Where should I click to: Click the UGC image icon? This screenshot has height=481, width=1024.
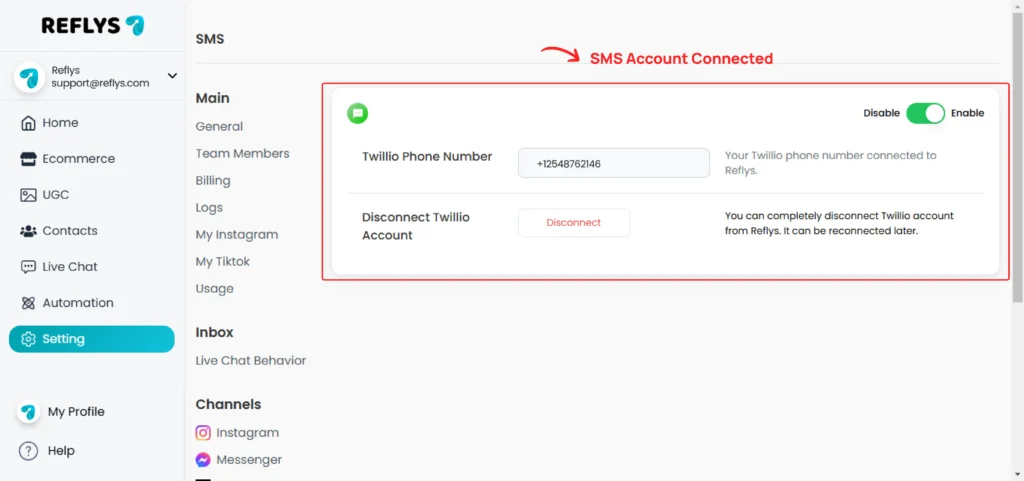28,194
